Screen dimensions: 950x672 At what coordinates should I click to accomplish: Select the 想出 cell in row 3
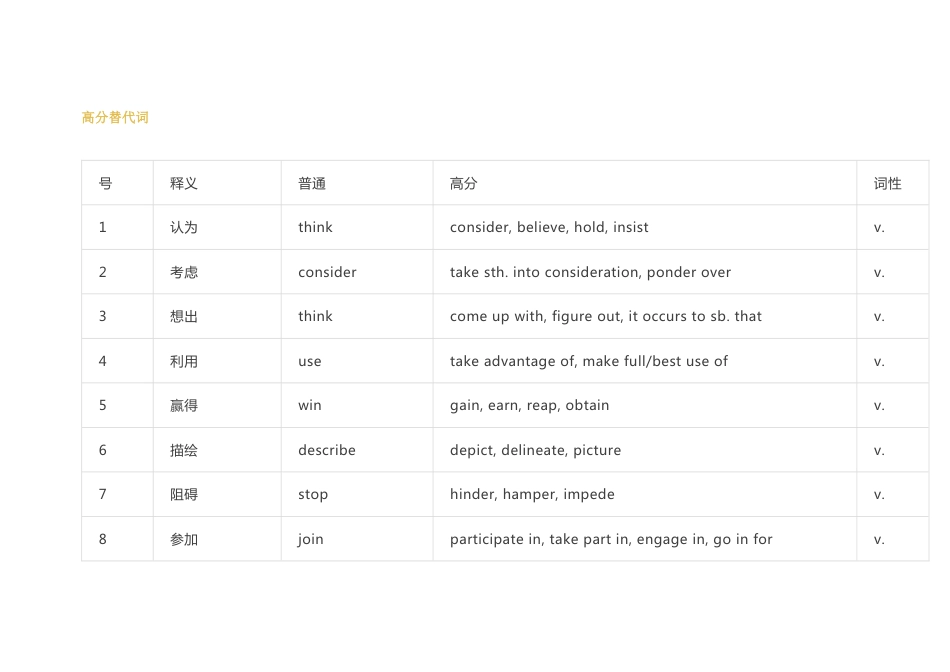(x=184, y=316)
